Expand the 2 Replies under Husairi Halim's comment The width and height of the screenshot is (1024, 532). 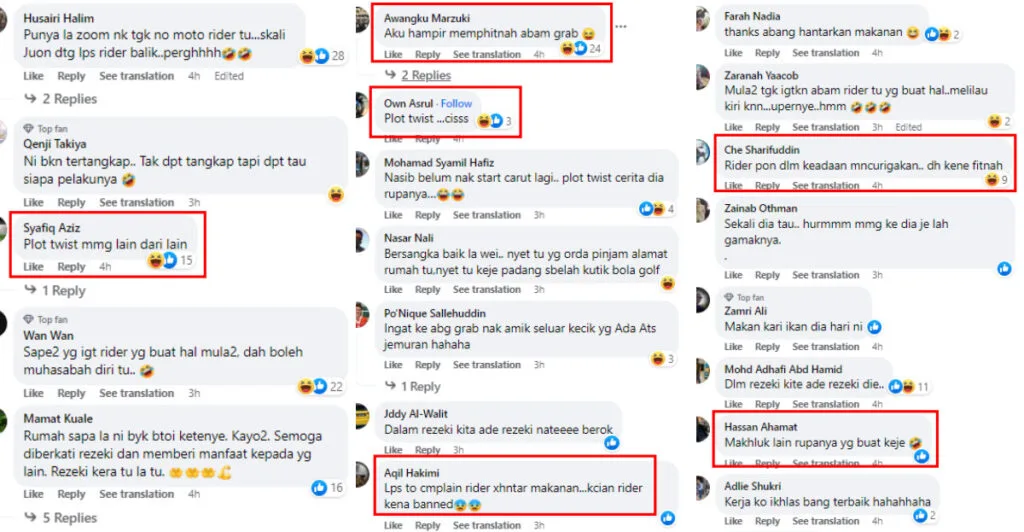tap(61, 99)
